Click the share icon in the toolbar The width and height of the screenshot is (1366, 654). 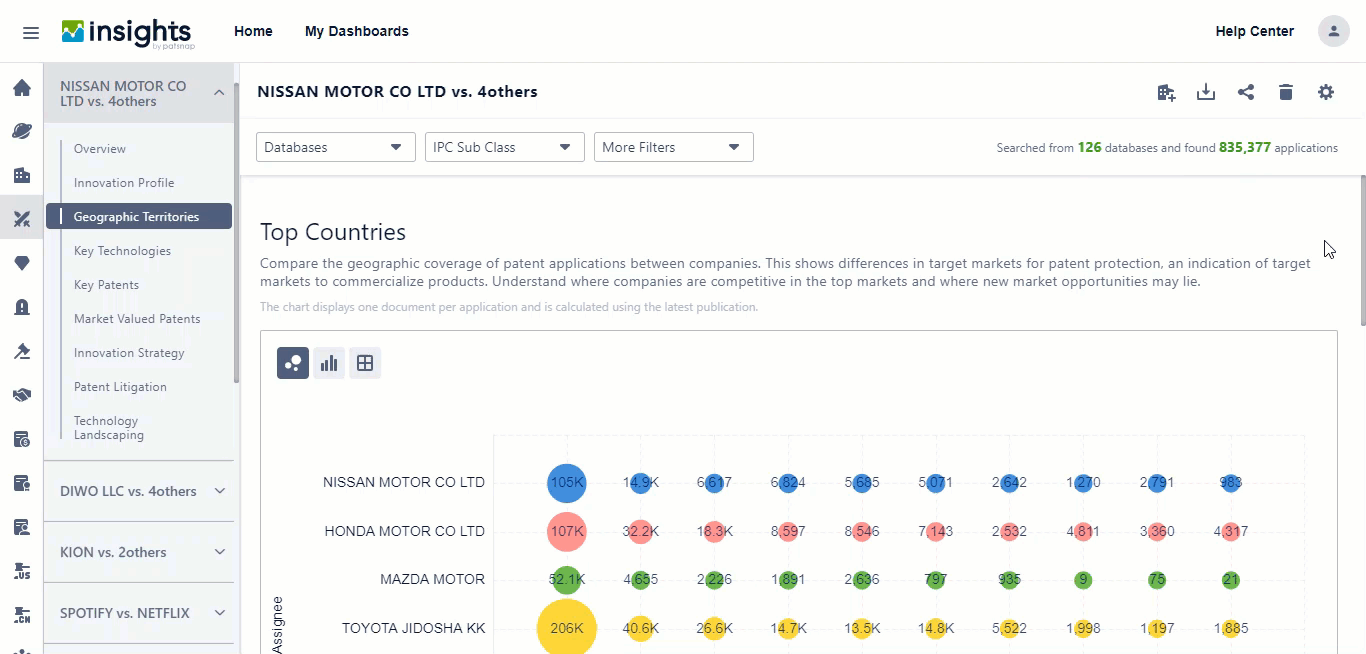[1246, 91]
